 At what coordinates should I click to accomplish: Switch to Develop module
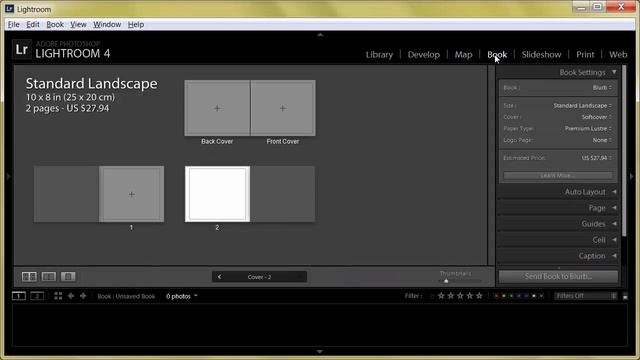424,55
